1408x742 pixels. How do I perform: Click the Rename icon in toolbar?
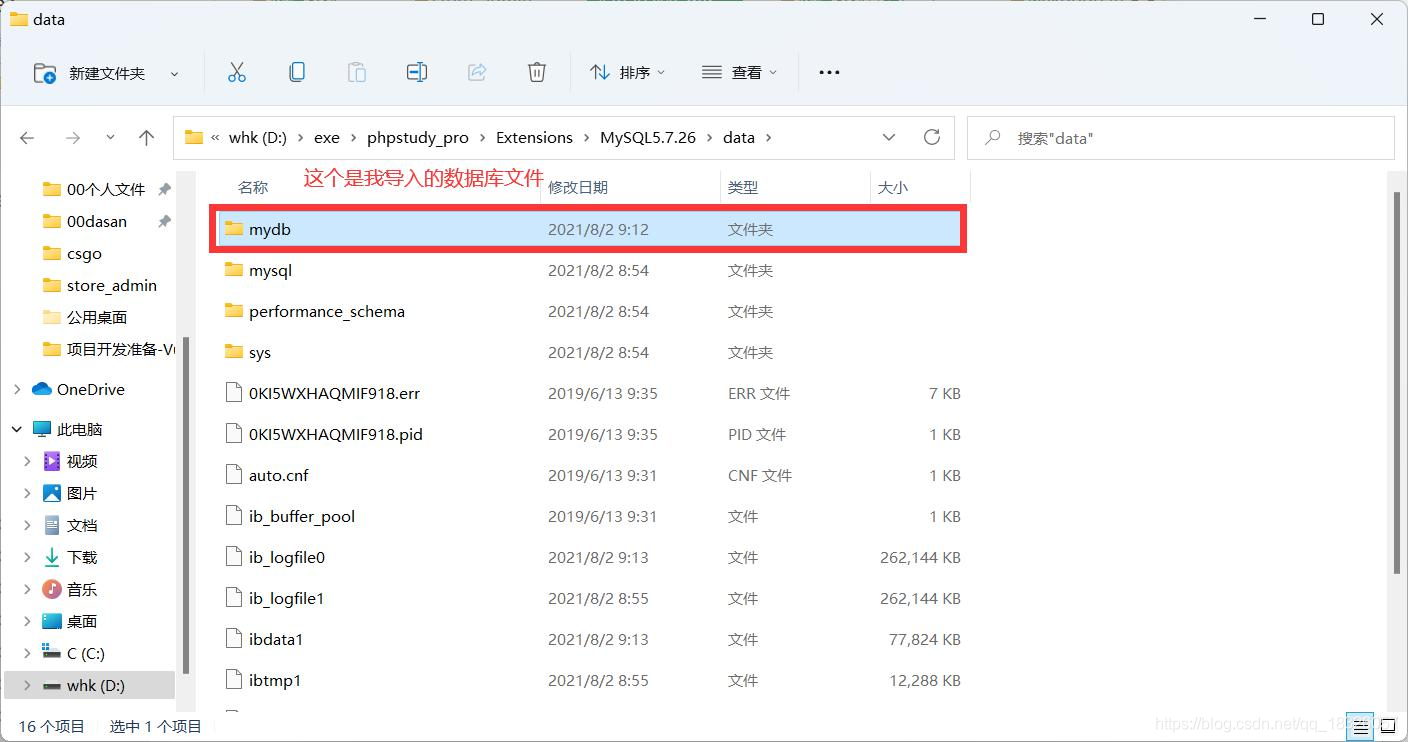pyautogui.click(x=417, y=72)
